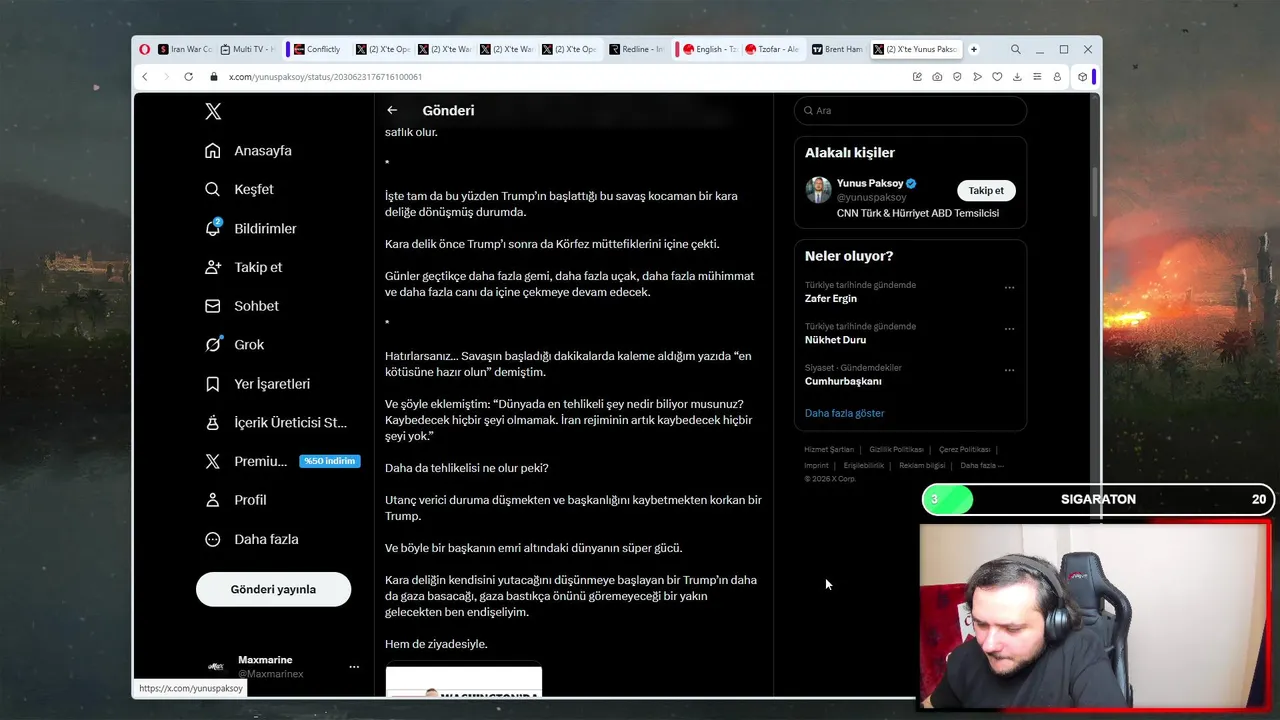This screenshot has width=1280, height=720.
Task: Click the browser back arrow
Action: pos(145,77)
